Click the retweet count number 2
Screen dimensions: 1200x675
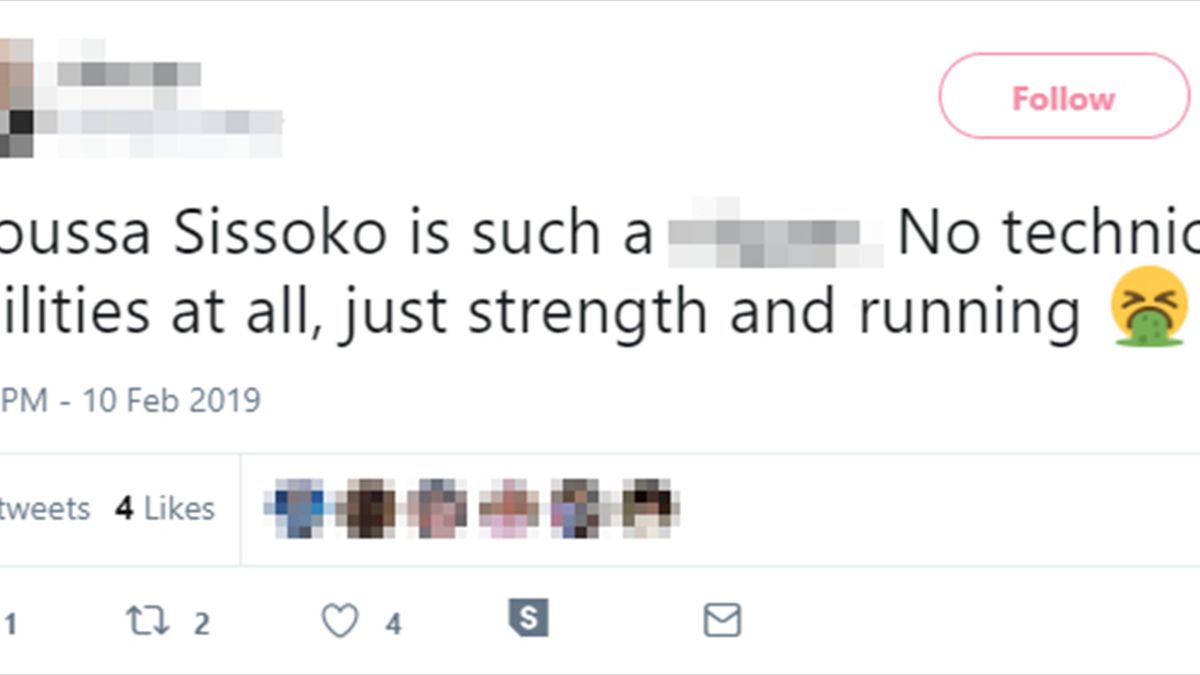[201, 625]
